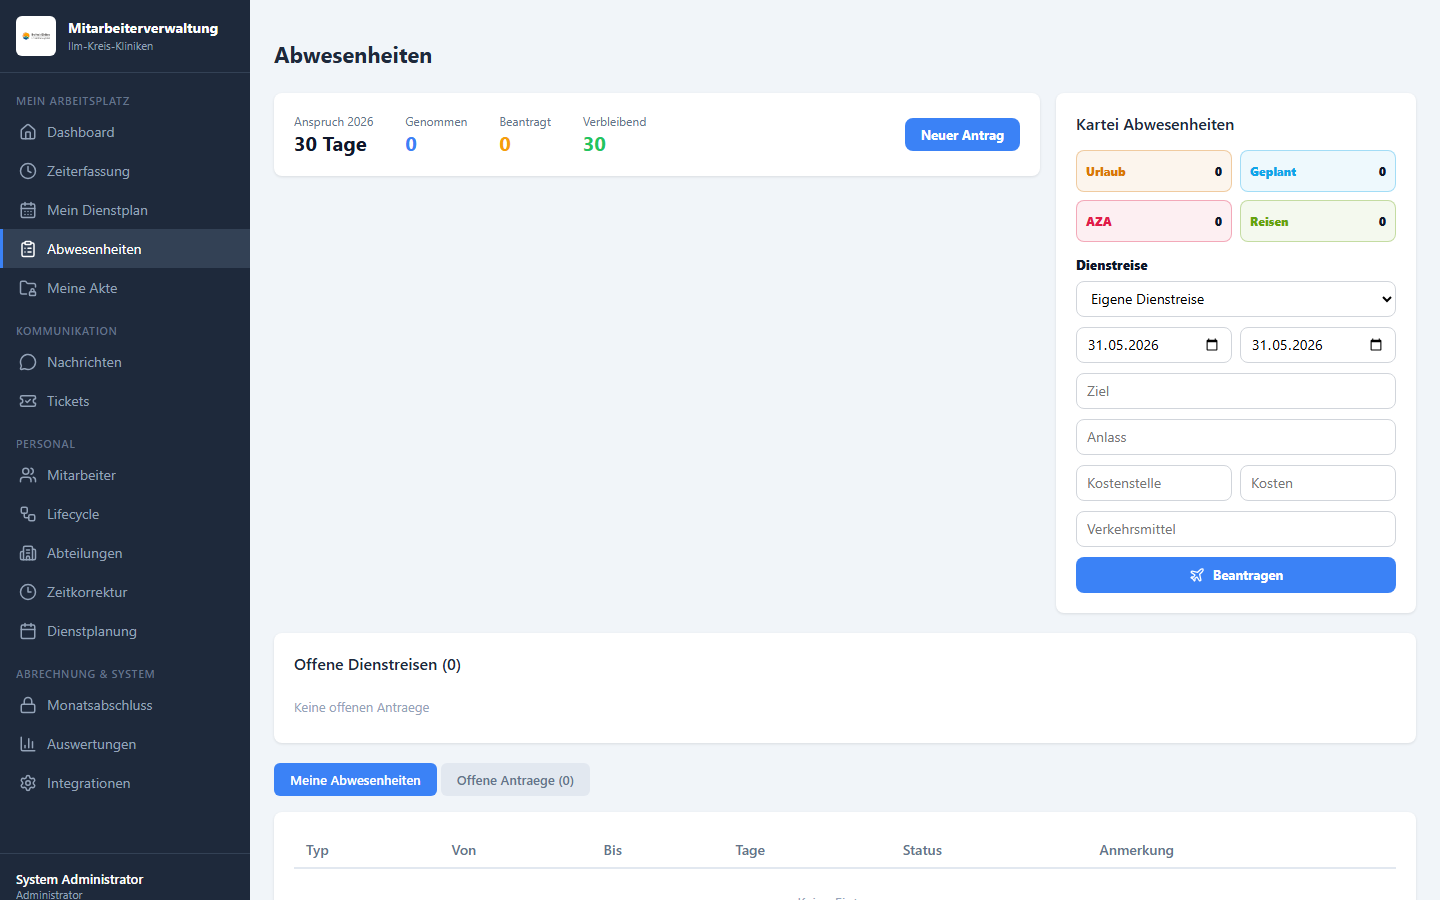Select the AZA category card
The image size is (1440, 900).
(1154, 221)
